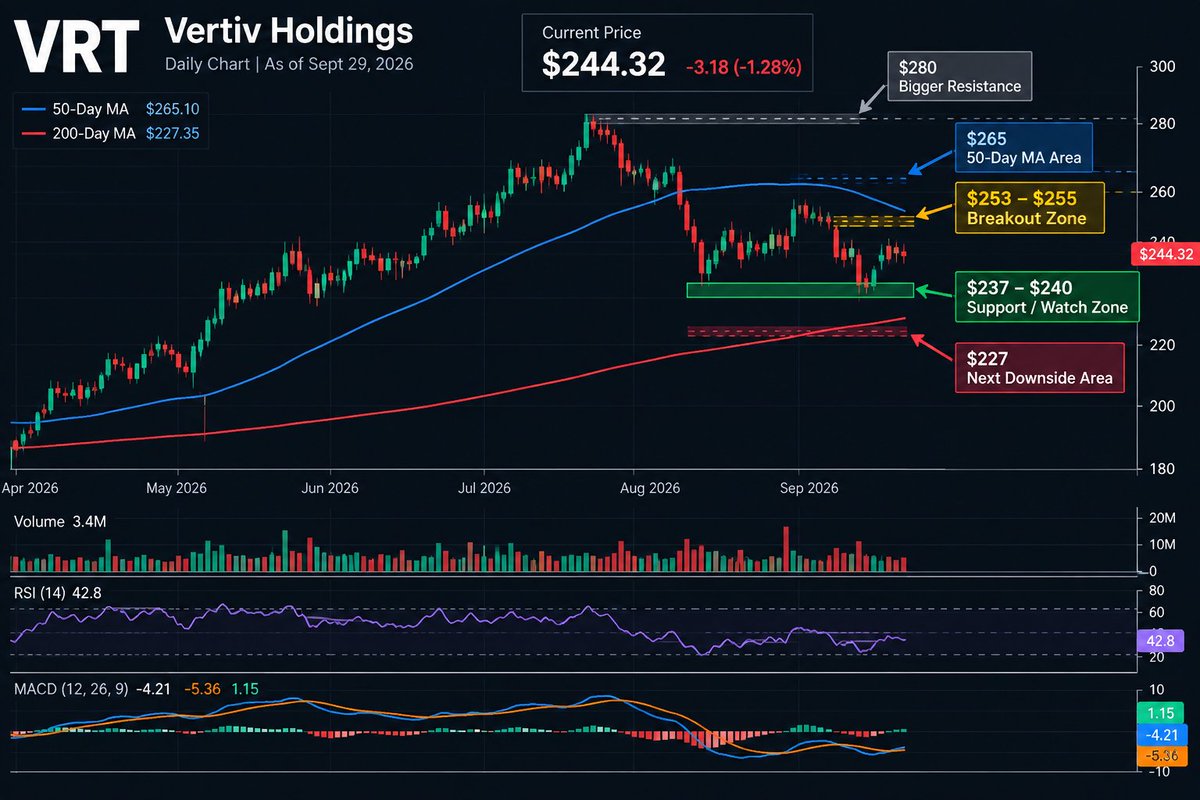Click the 180 price axis label
This screenshot has height=800, width=1200.
[x=1163, y=468]
